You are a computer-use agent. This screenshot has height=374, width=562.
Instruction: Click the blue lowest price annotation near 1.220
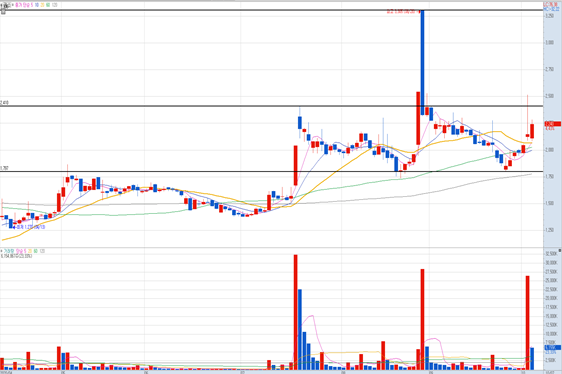30,227
